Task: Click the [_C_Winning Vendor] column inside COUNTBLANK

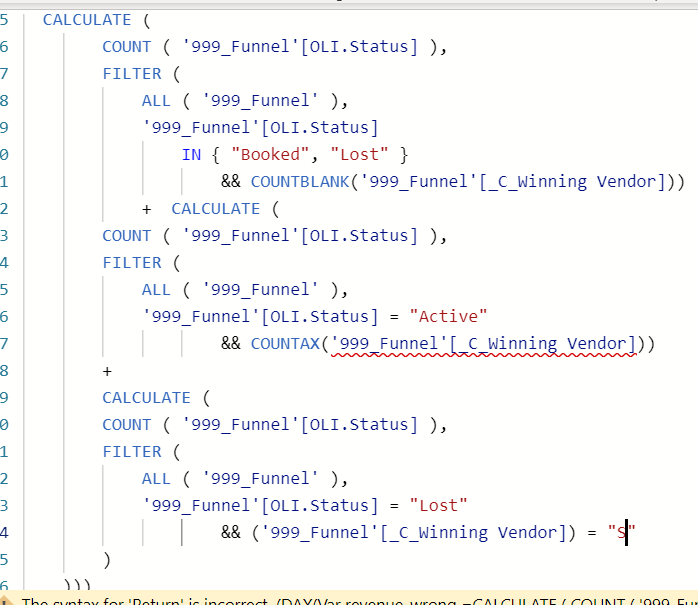Action: pyautogui.click(x=572, y=182)
